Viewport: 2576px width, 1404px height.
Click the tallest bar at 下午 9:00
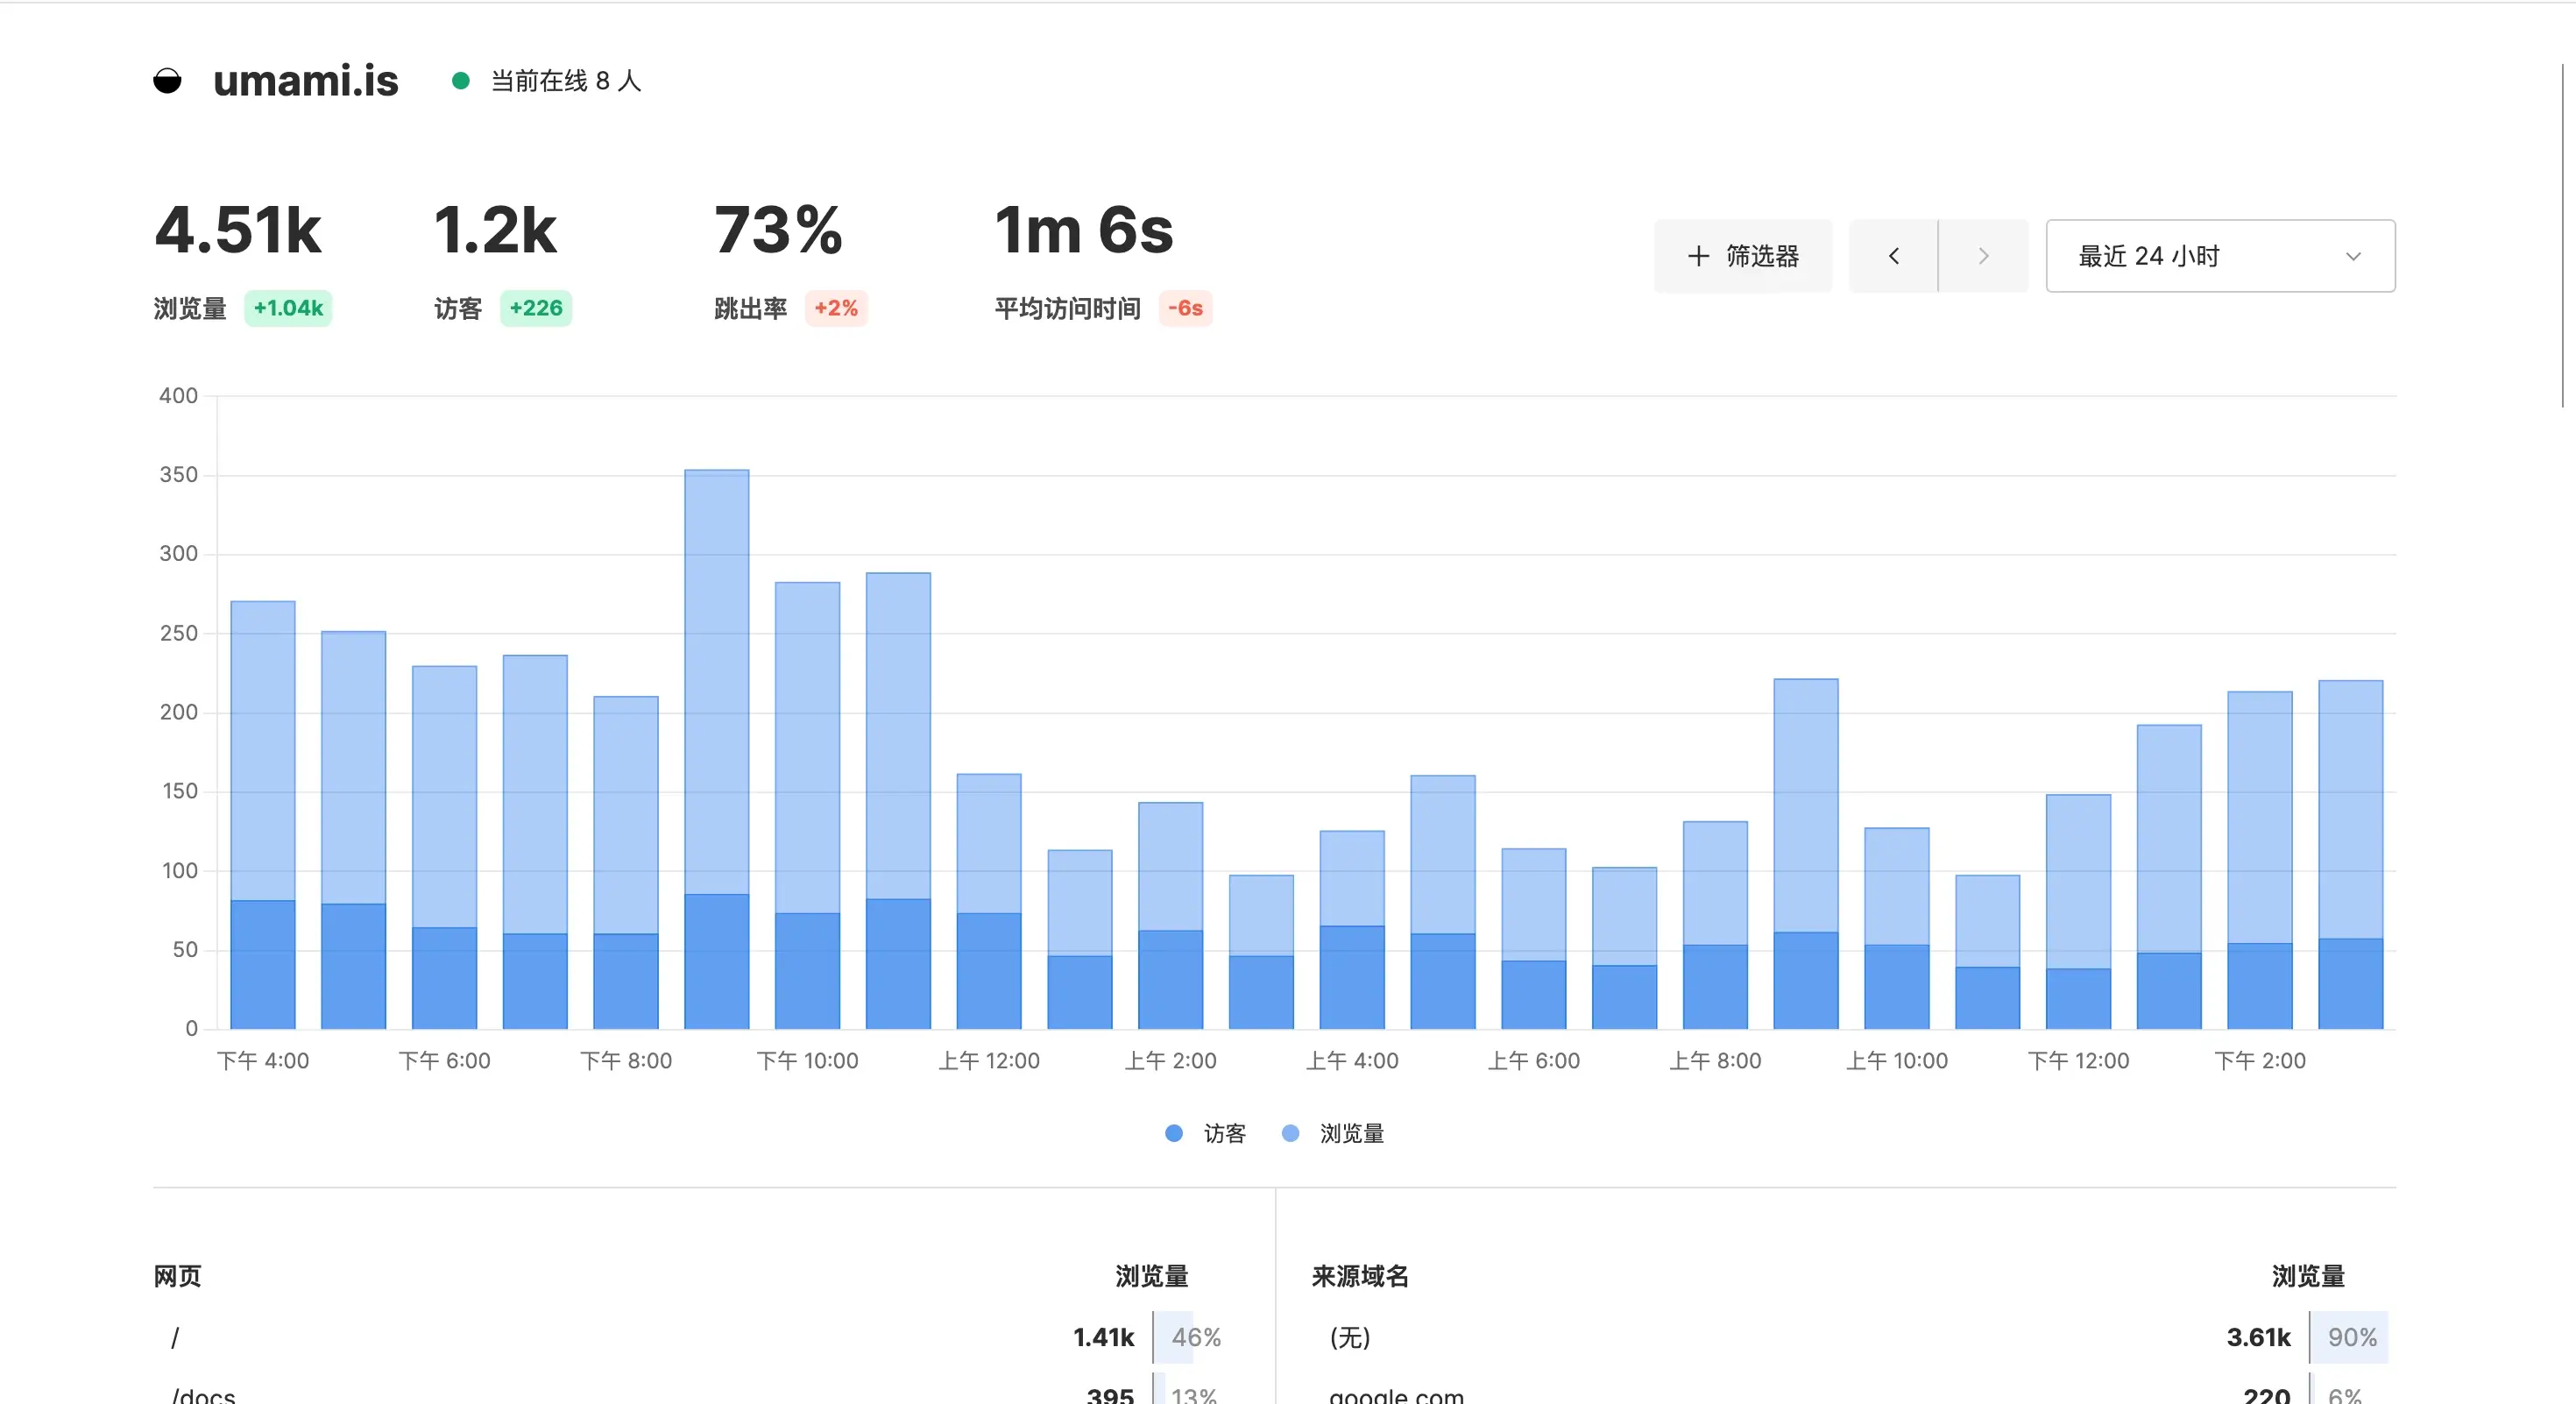[716, 749]
